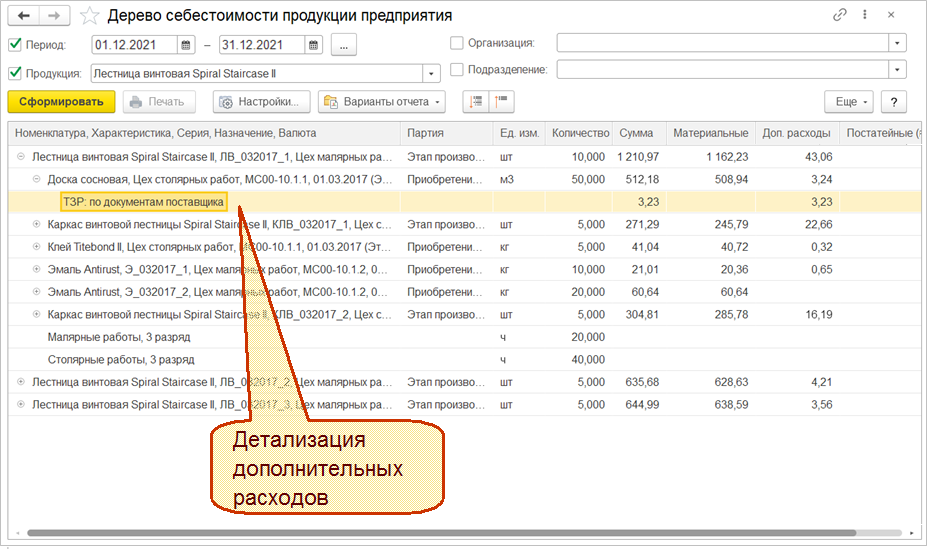Add report to favorites with star icon

click(x=90, y=16)
